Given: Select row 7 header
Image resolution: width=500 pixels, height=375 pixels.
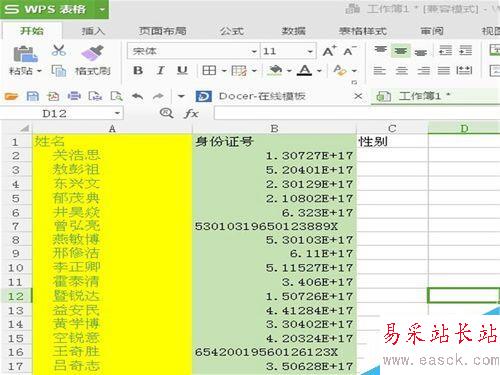Looking at the screenshot, I should point(16,226).
